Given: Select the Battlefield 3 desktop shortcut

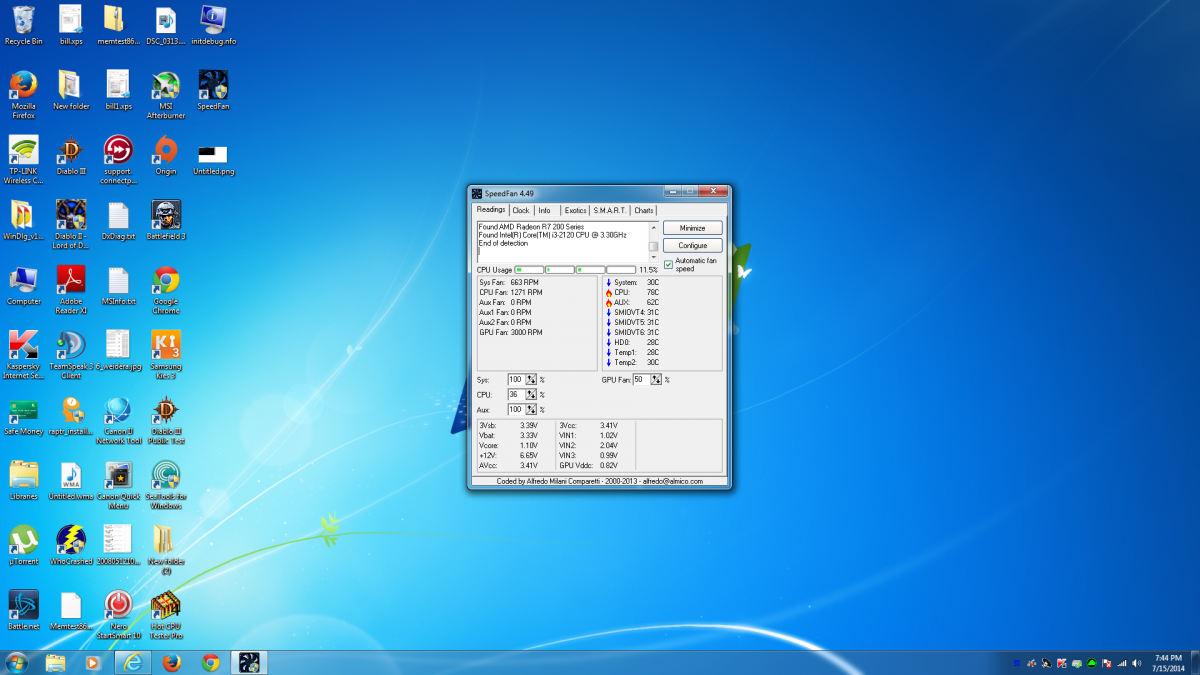Looking at the screenshot, I should click(x=165, y=220).
